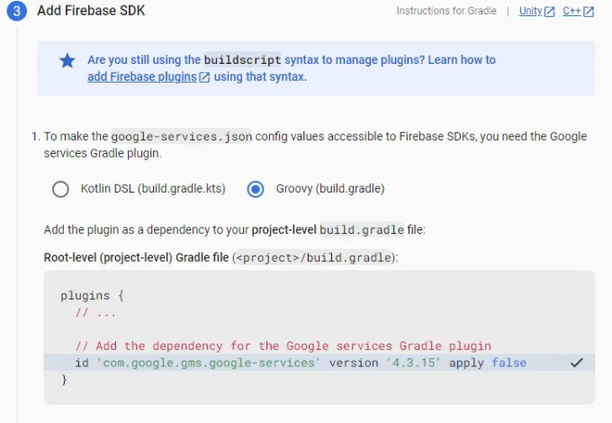
Task: Click the step 3 number badge
Action: point(17,11)
